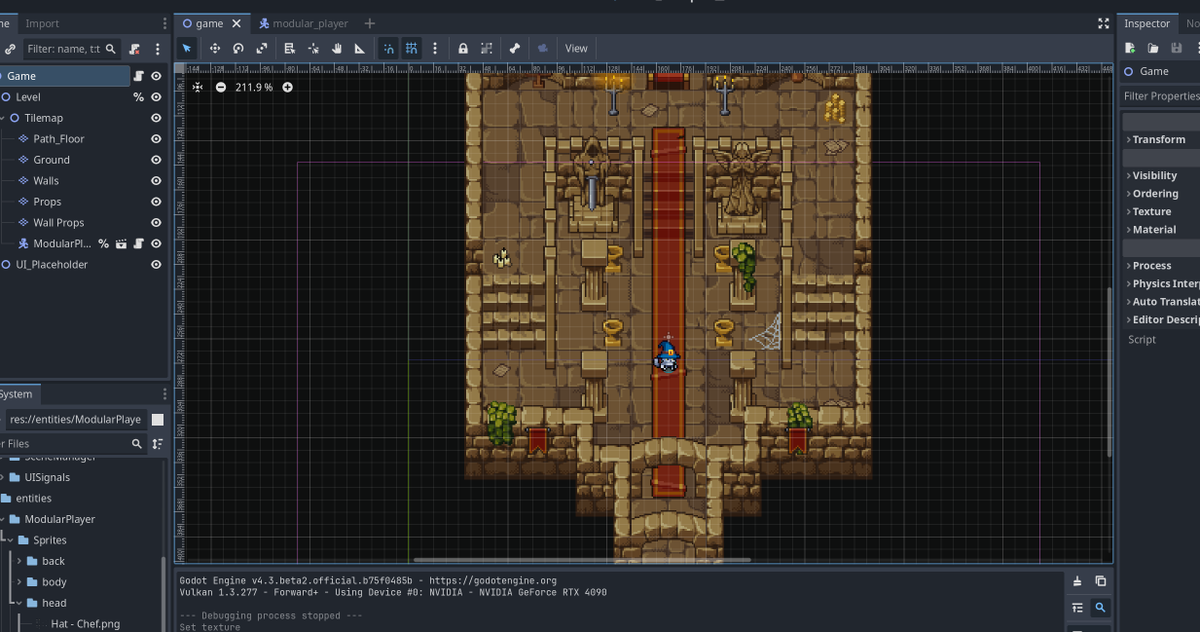Create new resource icon in Inspector
The image size is (1200, 632).
click(x=1130, y=48)
